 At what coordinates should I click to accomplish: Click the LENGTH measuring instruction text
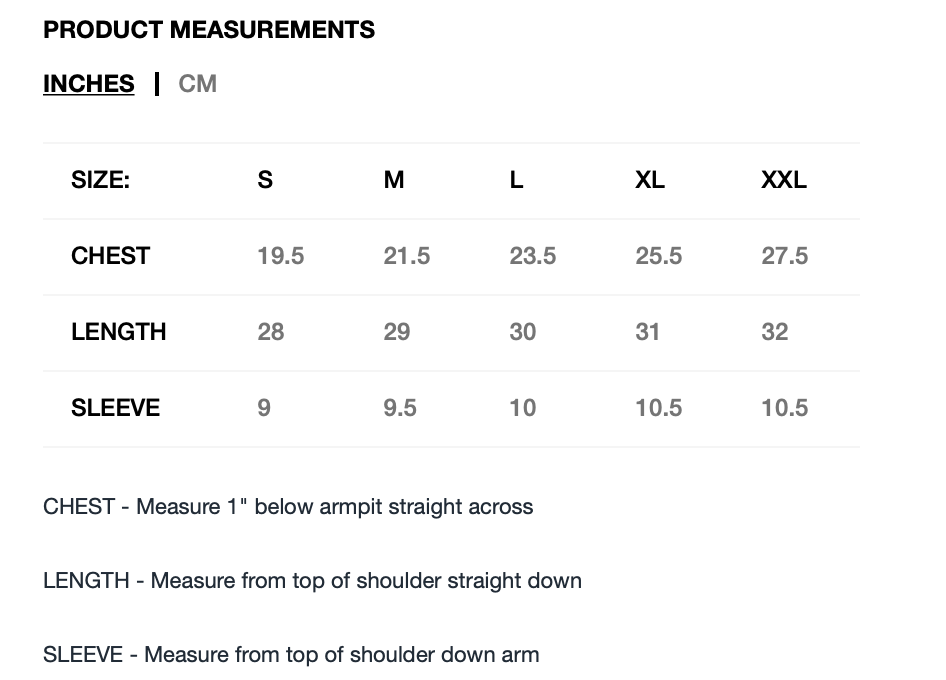(x=312, y=581)
